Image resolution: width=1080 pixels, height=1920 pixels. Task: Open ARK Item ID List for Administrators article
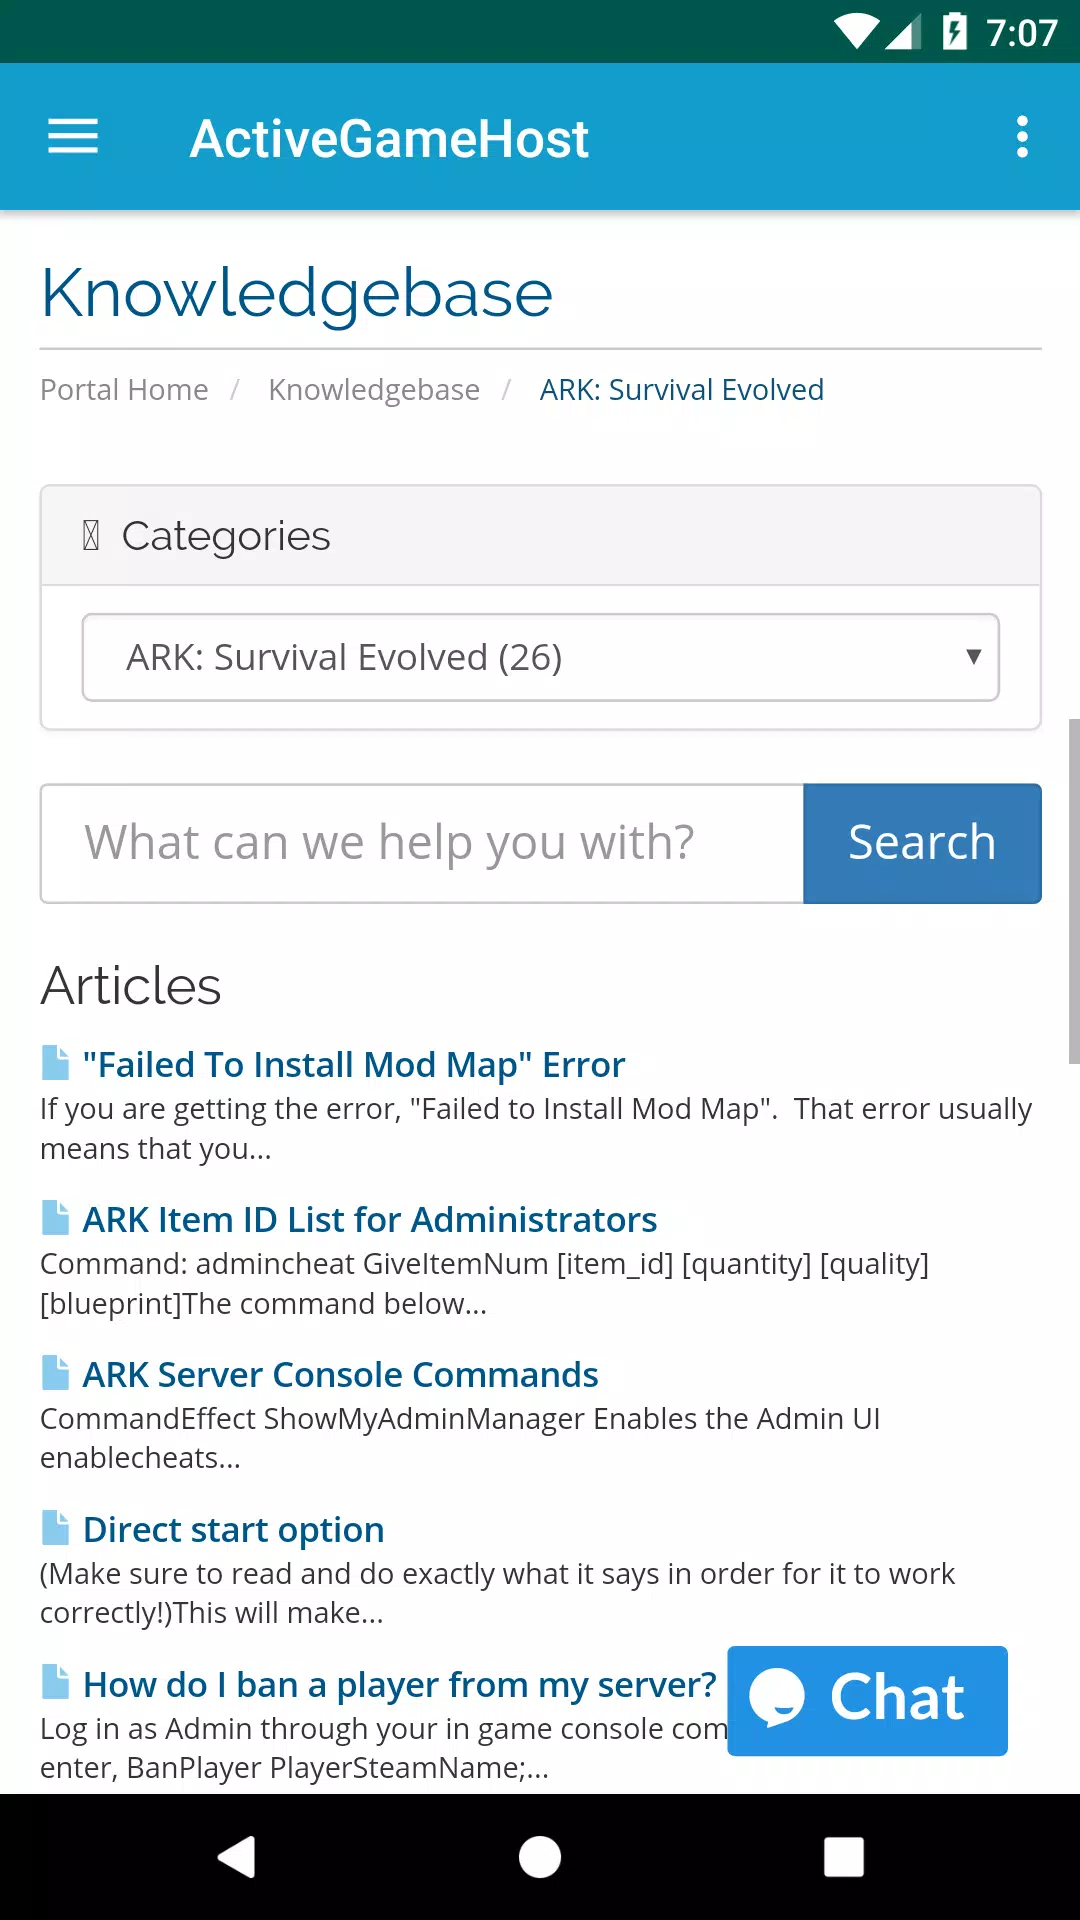click(370, 1219)
